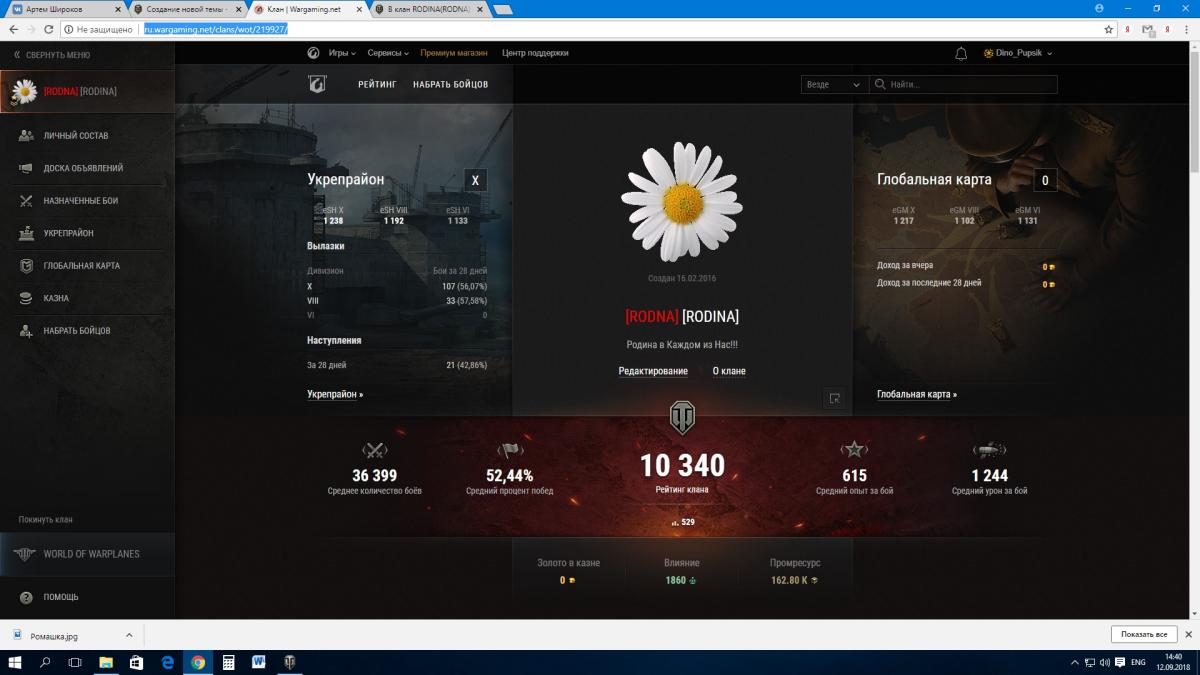Open World of Tanks taskbar icon

290,662
